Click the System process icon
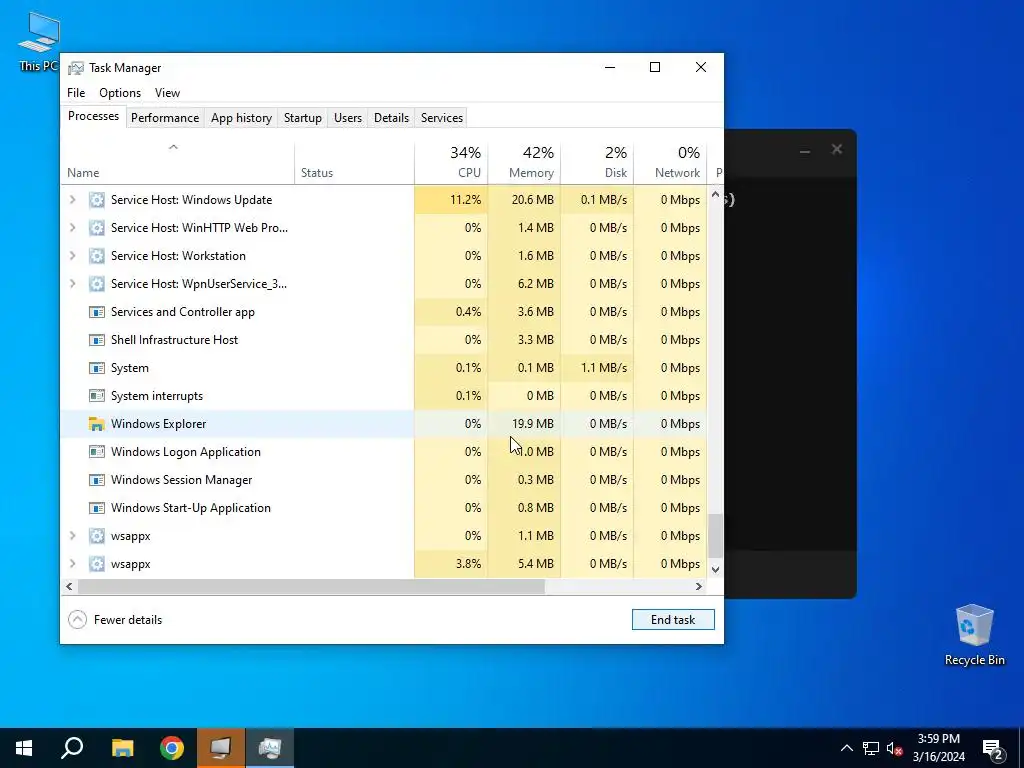 coord(97,368)
